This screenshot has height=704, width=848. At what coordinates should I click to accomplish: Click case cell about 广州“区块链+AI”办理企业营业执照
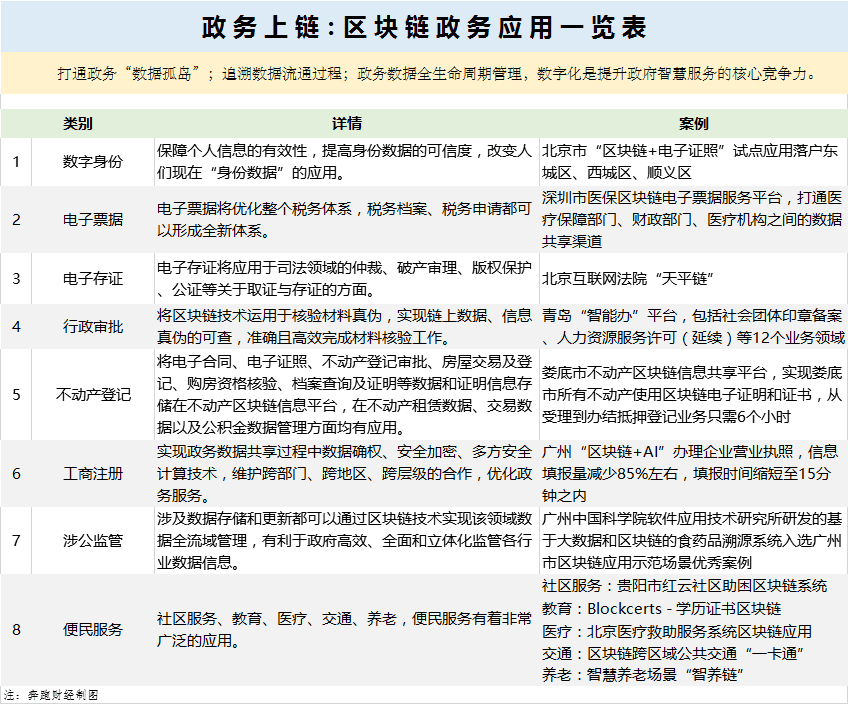693,474
